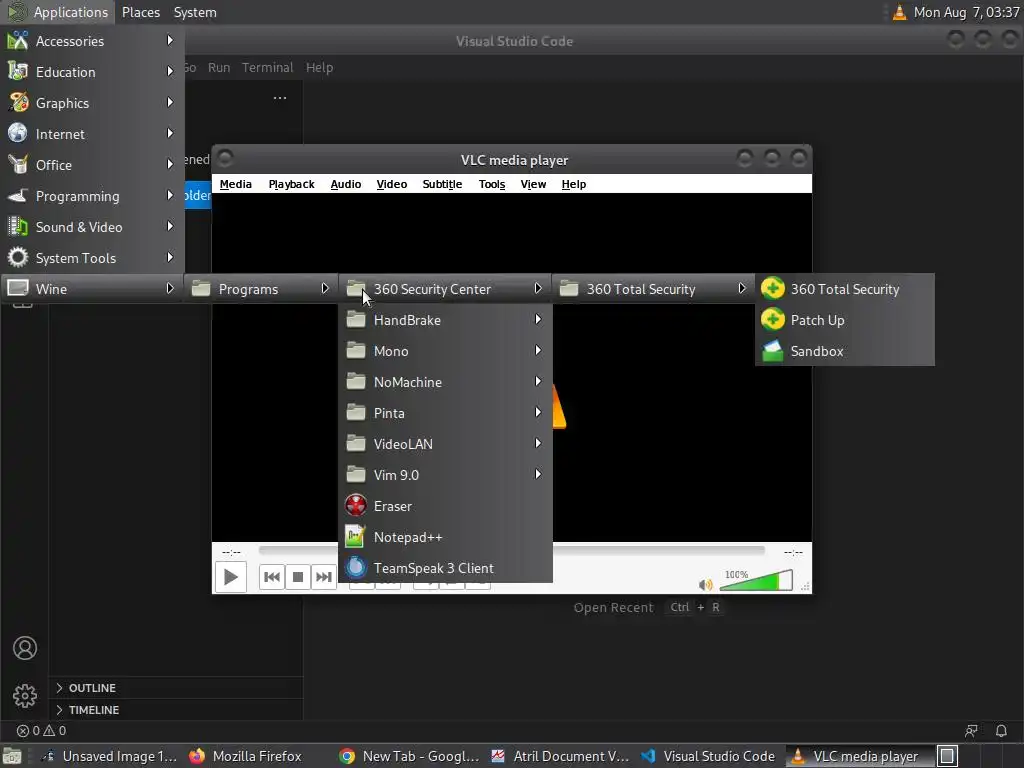
Task: Expand the Vim 9.0 folder submenu
Action: pyautogui.click(x=445, y=475)
